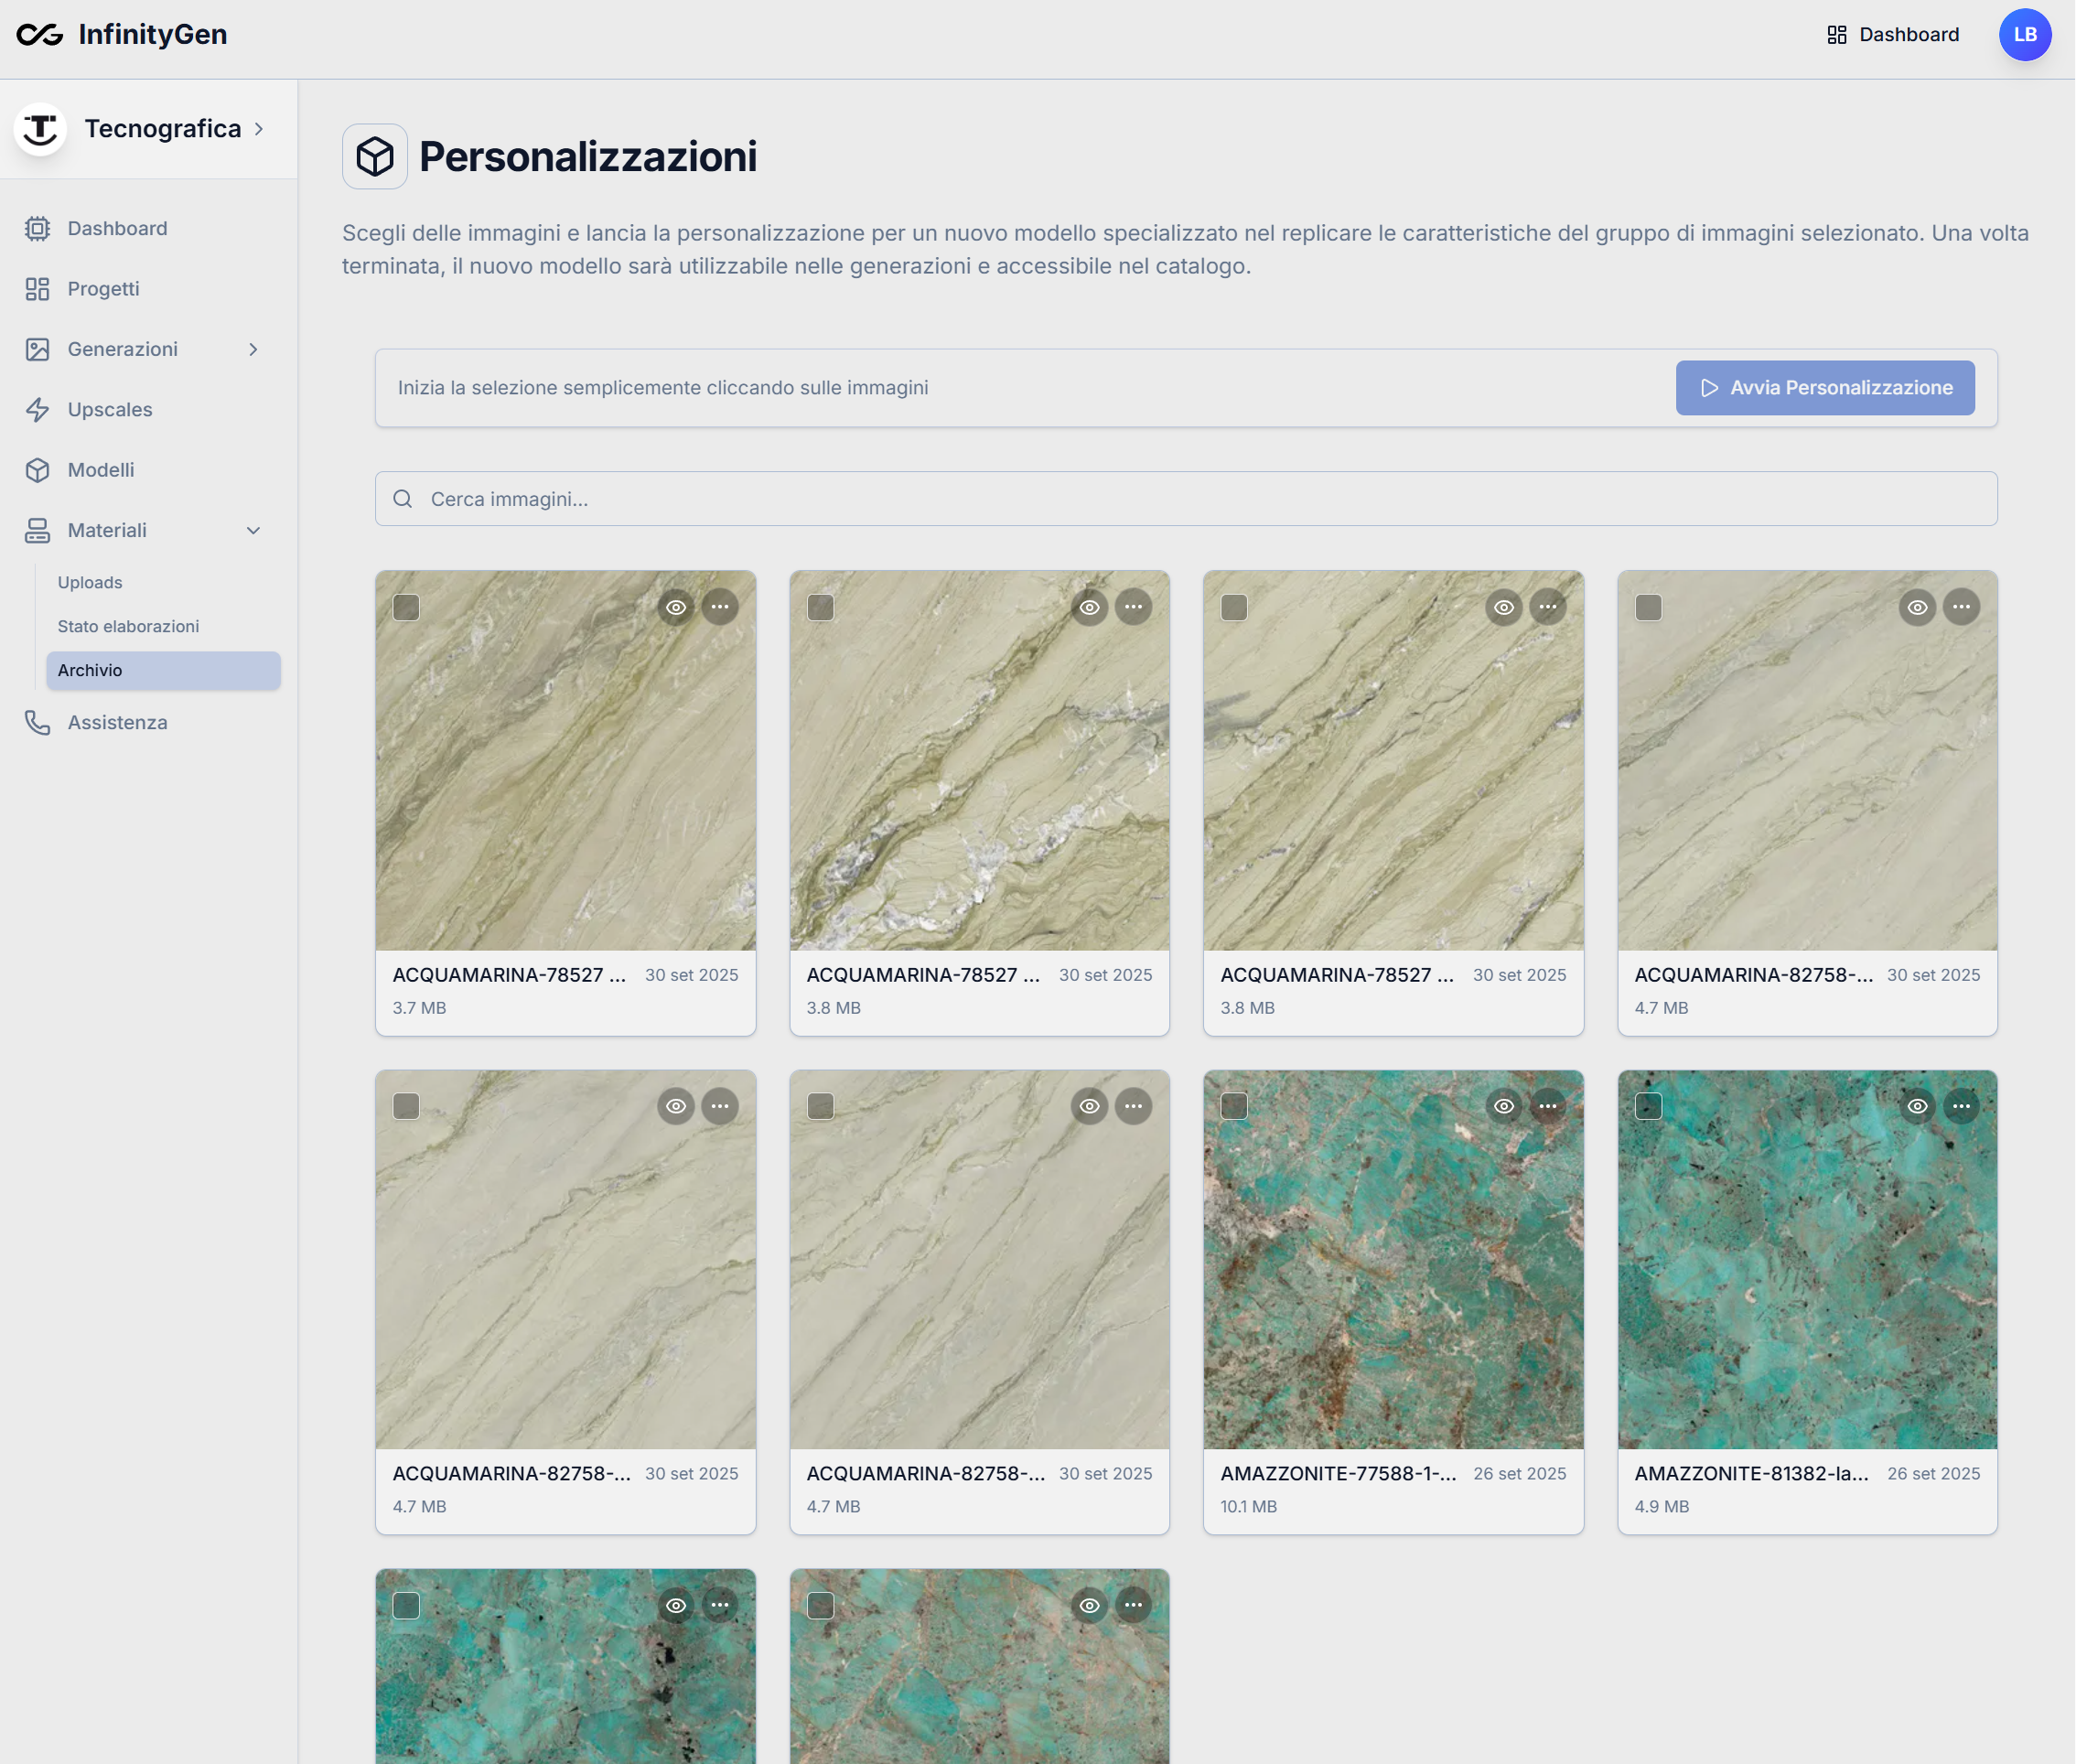
Task: Collapse the Materiali sidebar section
Action: click(x=255, y=530)
